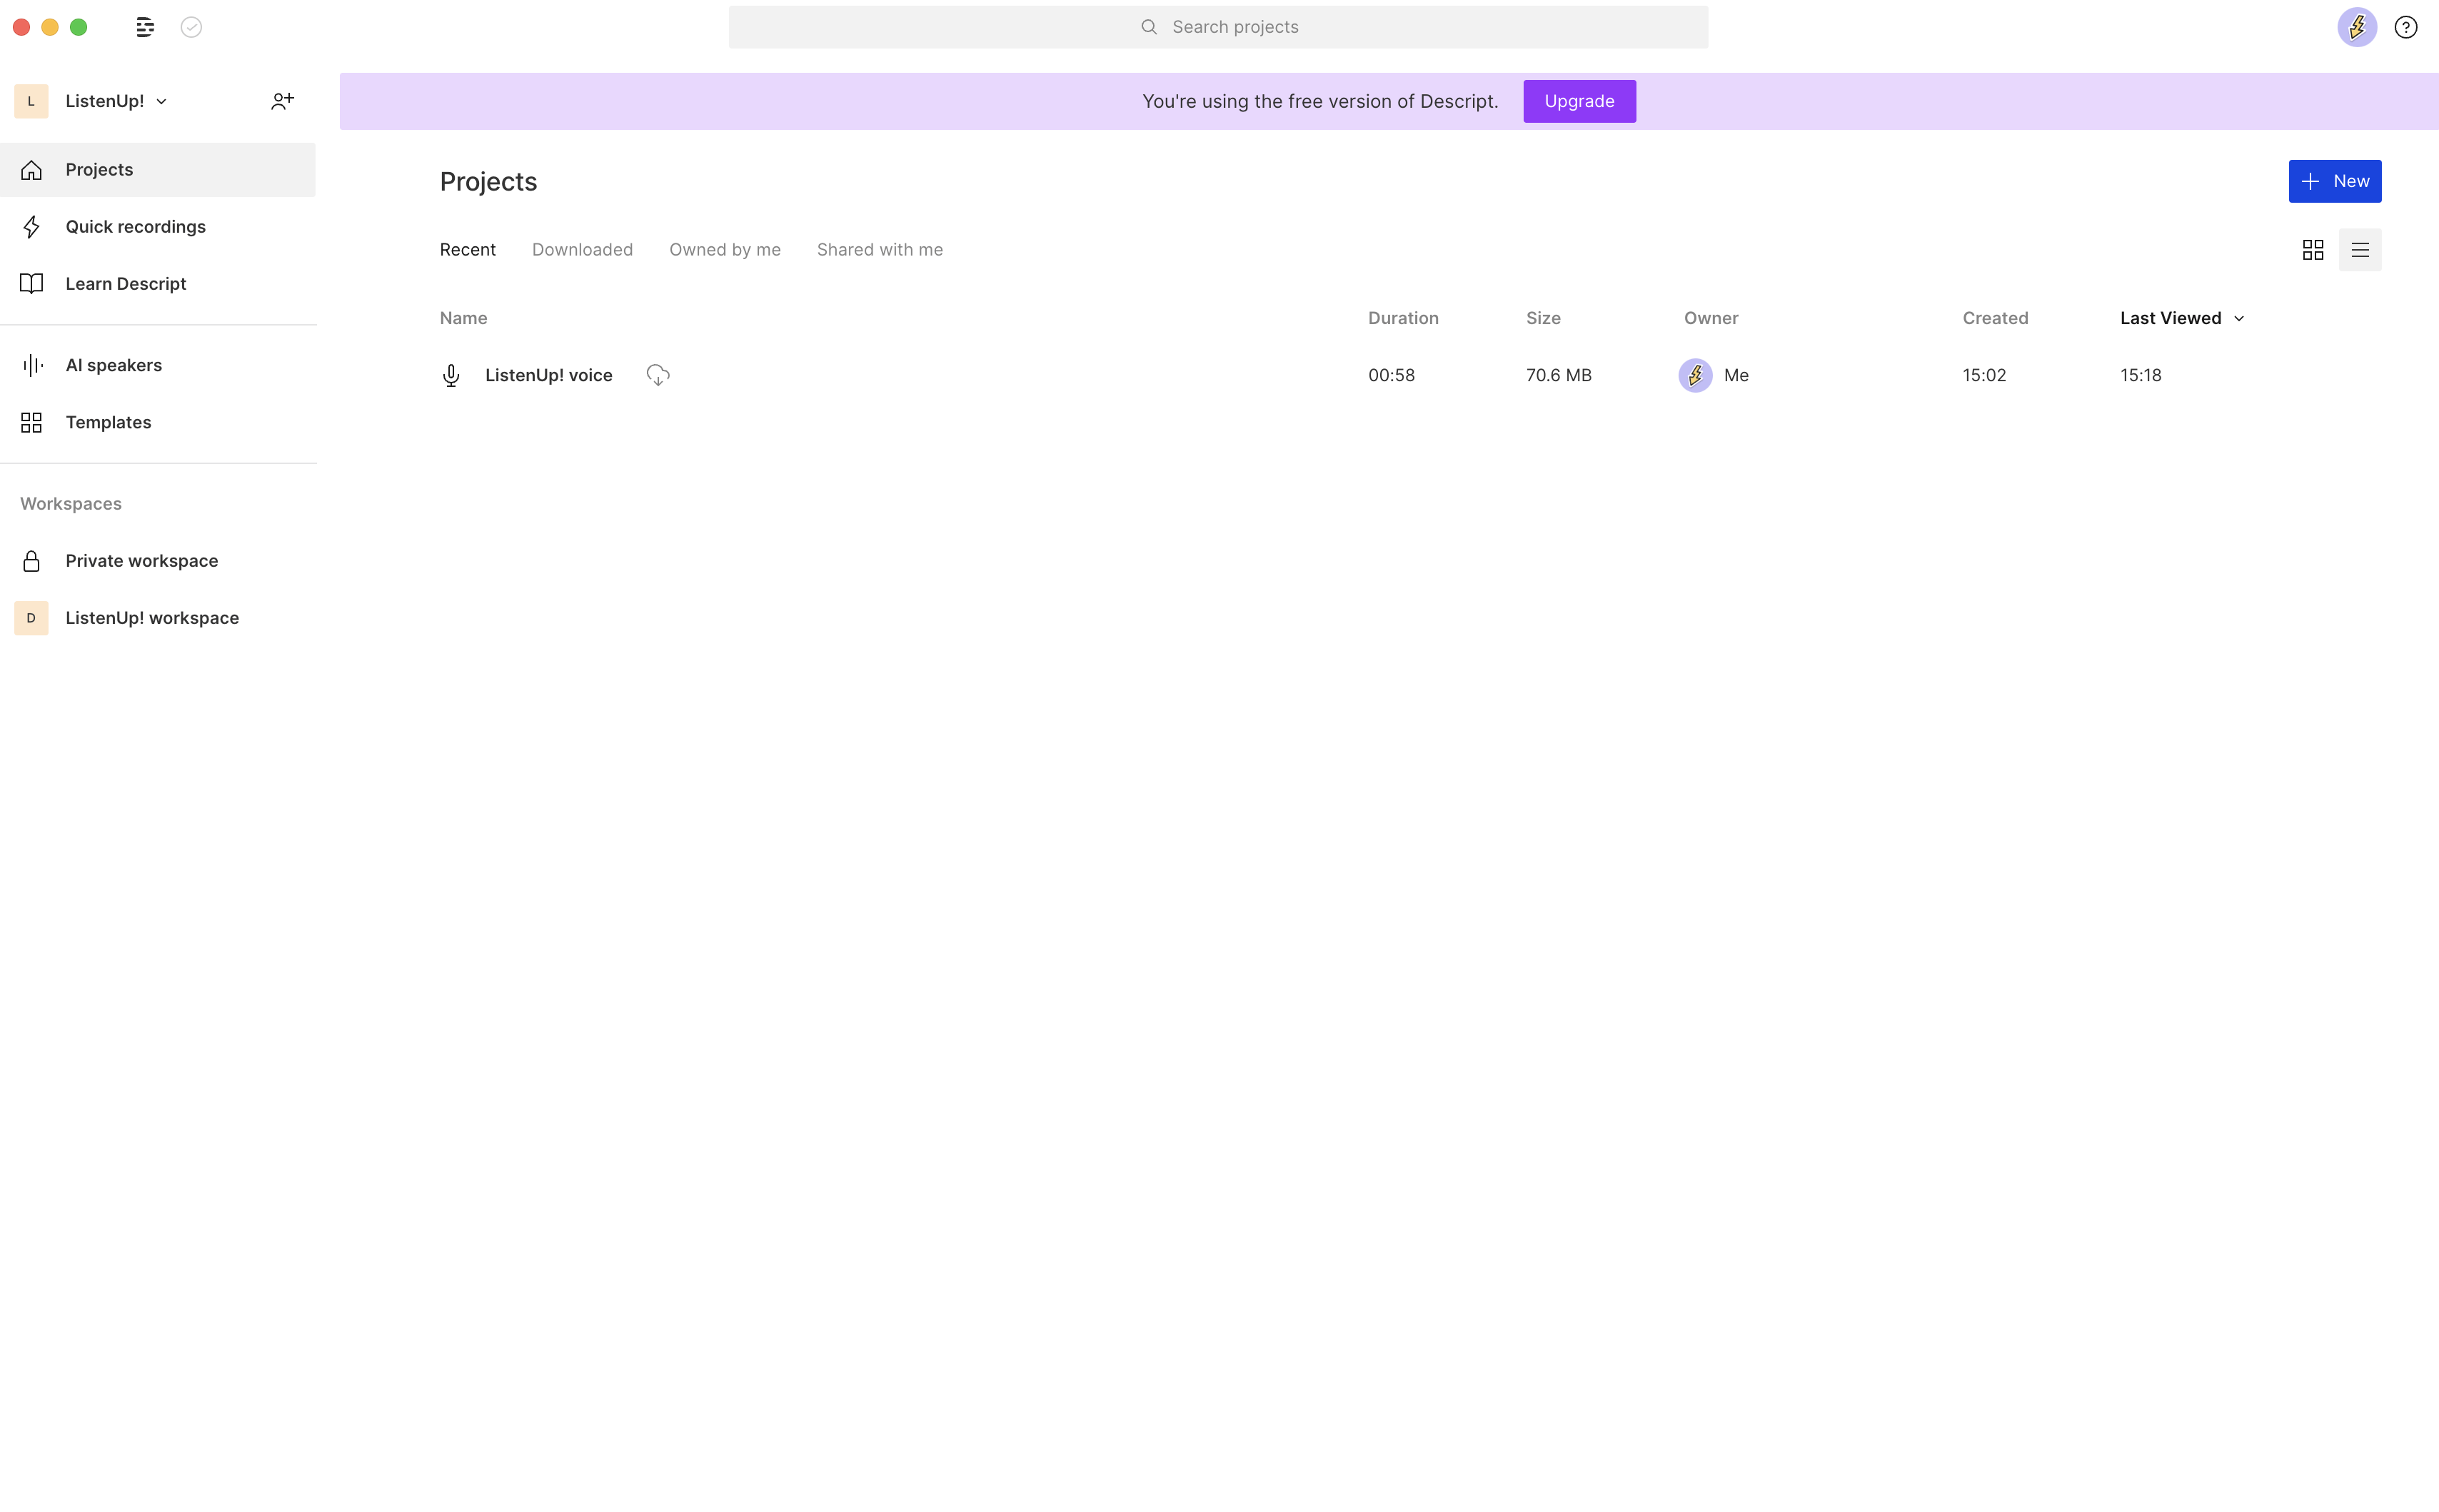This screenshot has width=2439, height=1512.
Task: Open Projects in the sidebar
Action: pos(158,170)
